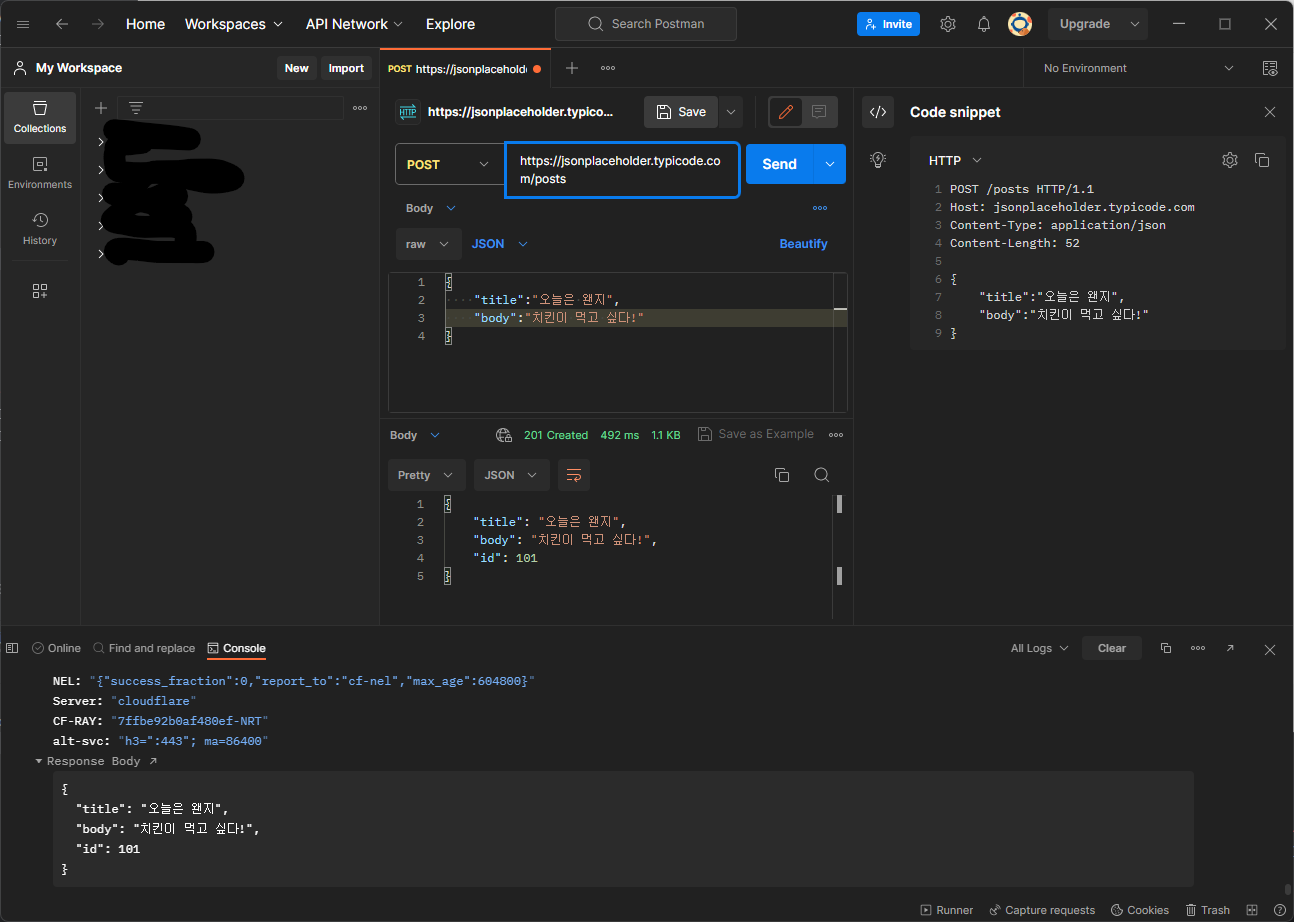
Task: Change snippet language HTTP dropdown
Action: [x=955, y=160]
